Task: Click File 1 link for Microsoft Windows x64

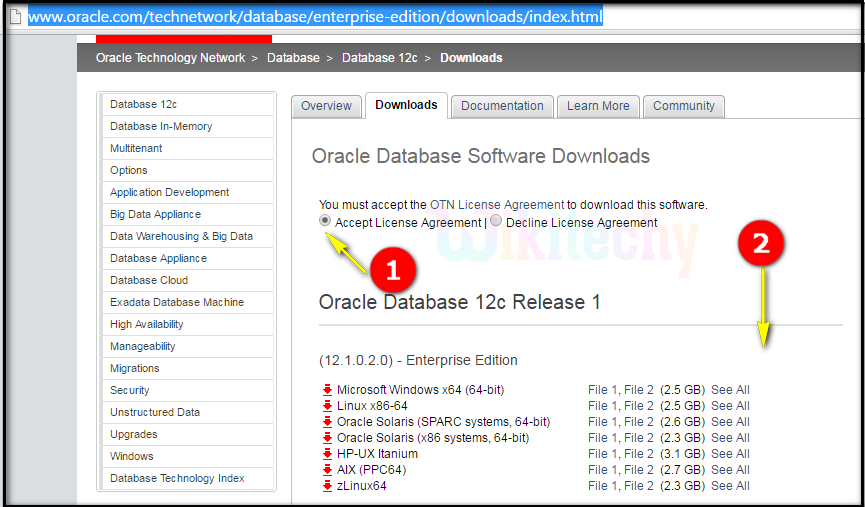Action: tap(603, 390)
